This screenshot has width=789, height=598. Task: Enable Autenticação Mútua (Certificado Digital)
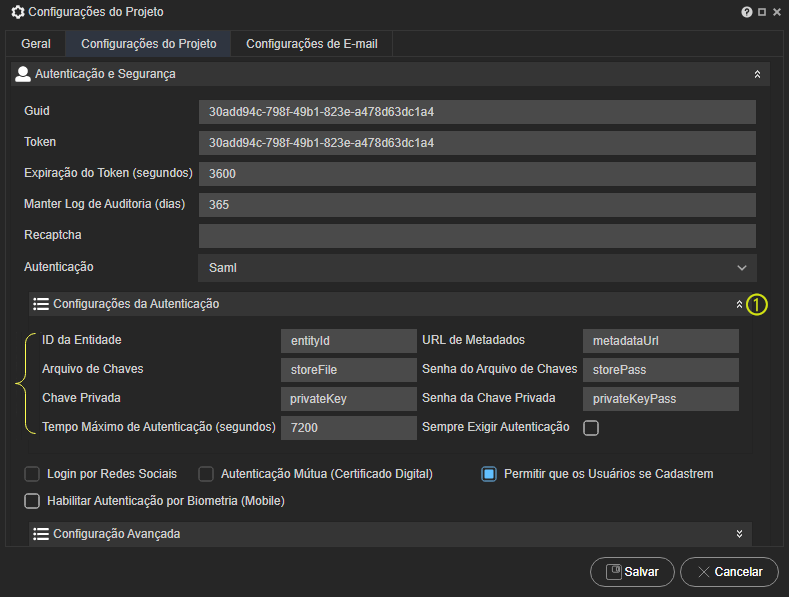[x=206, y=474]
